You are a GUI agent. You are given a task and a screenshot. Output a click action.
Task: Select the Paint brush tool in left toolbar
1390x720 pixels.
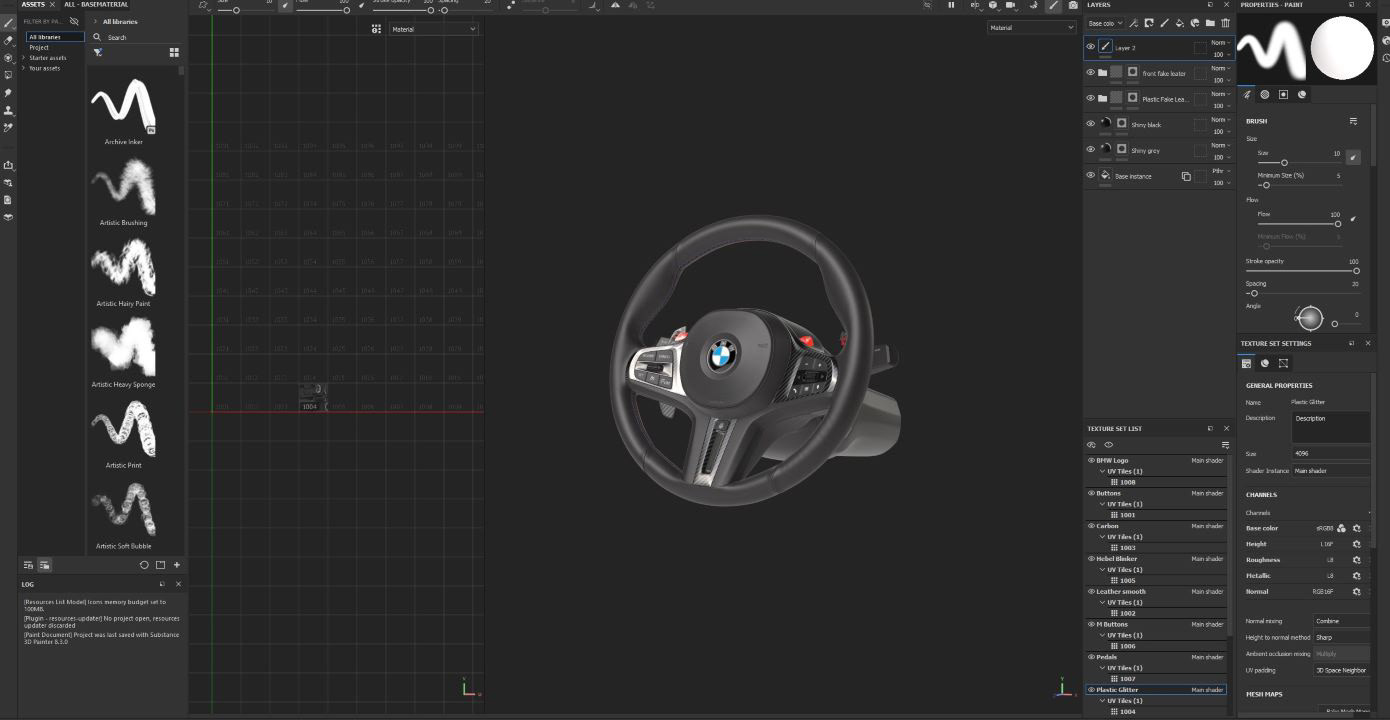[x=9, y=23]
